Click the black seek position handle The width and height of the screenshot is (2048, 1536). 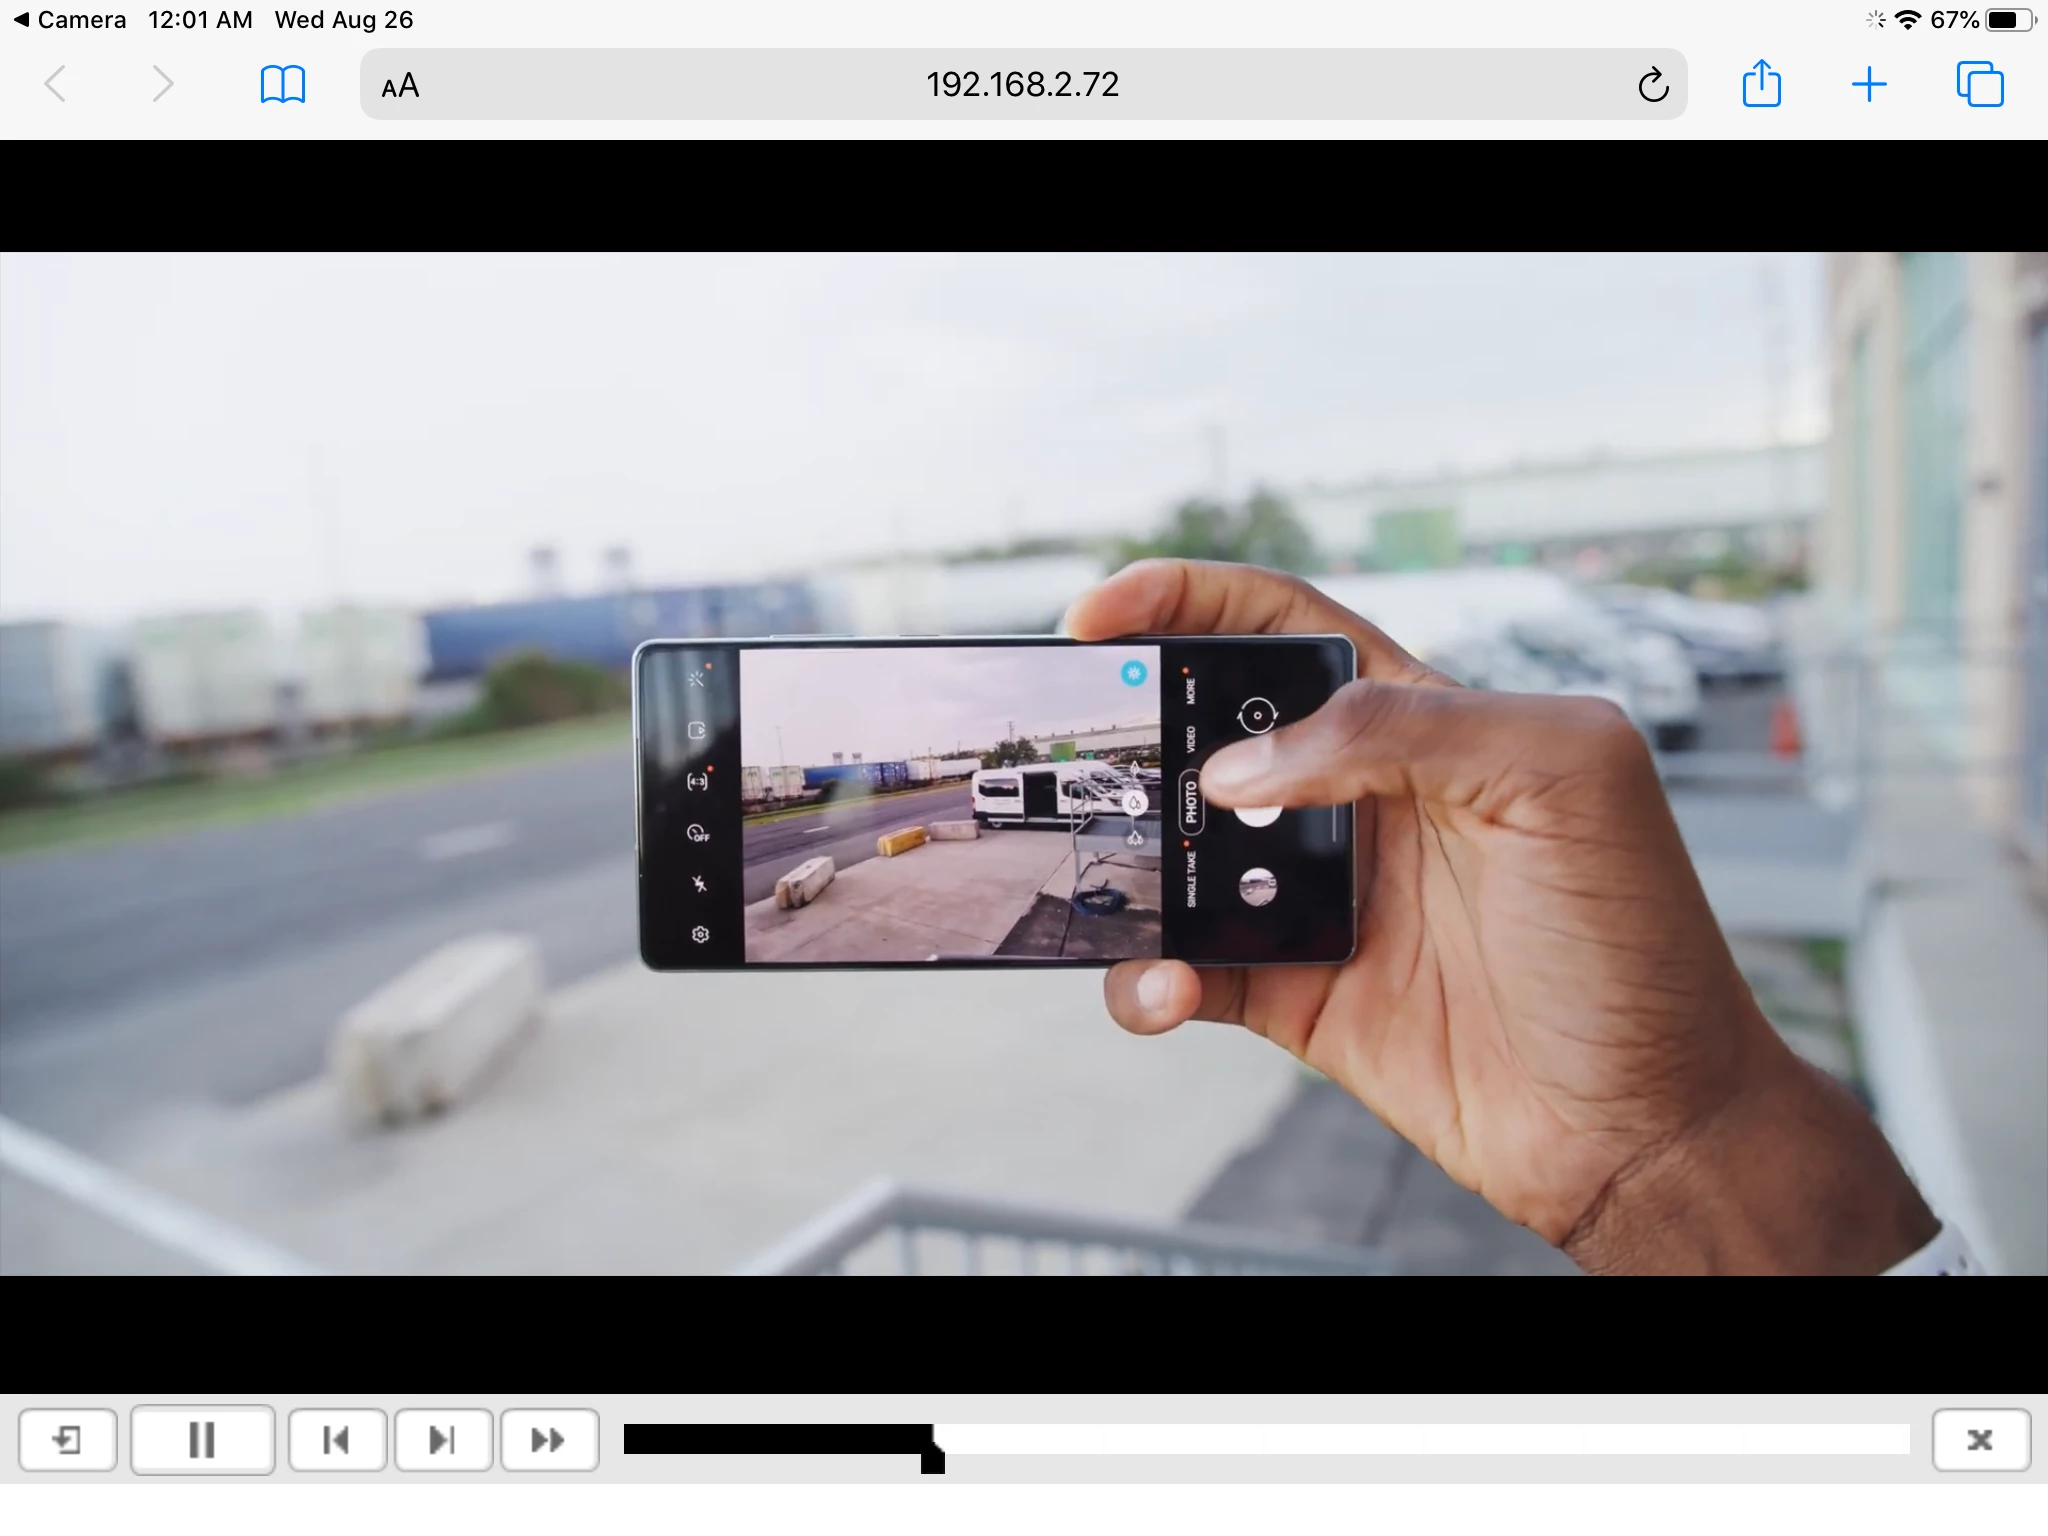(932, 1460)
